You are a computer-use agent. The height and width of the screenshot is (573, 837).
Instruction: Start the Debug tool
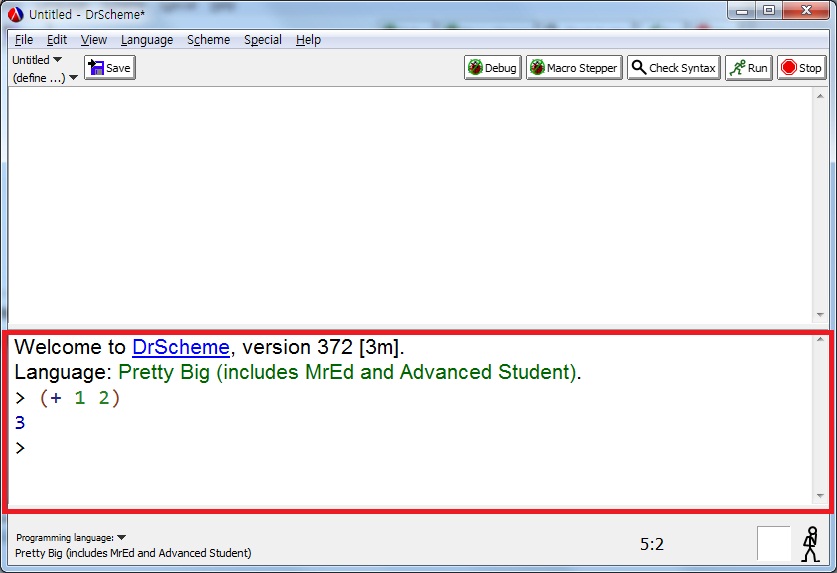pos(492,68)
